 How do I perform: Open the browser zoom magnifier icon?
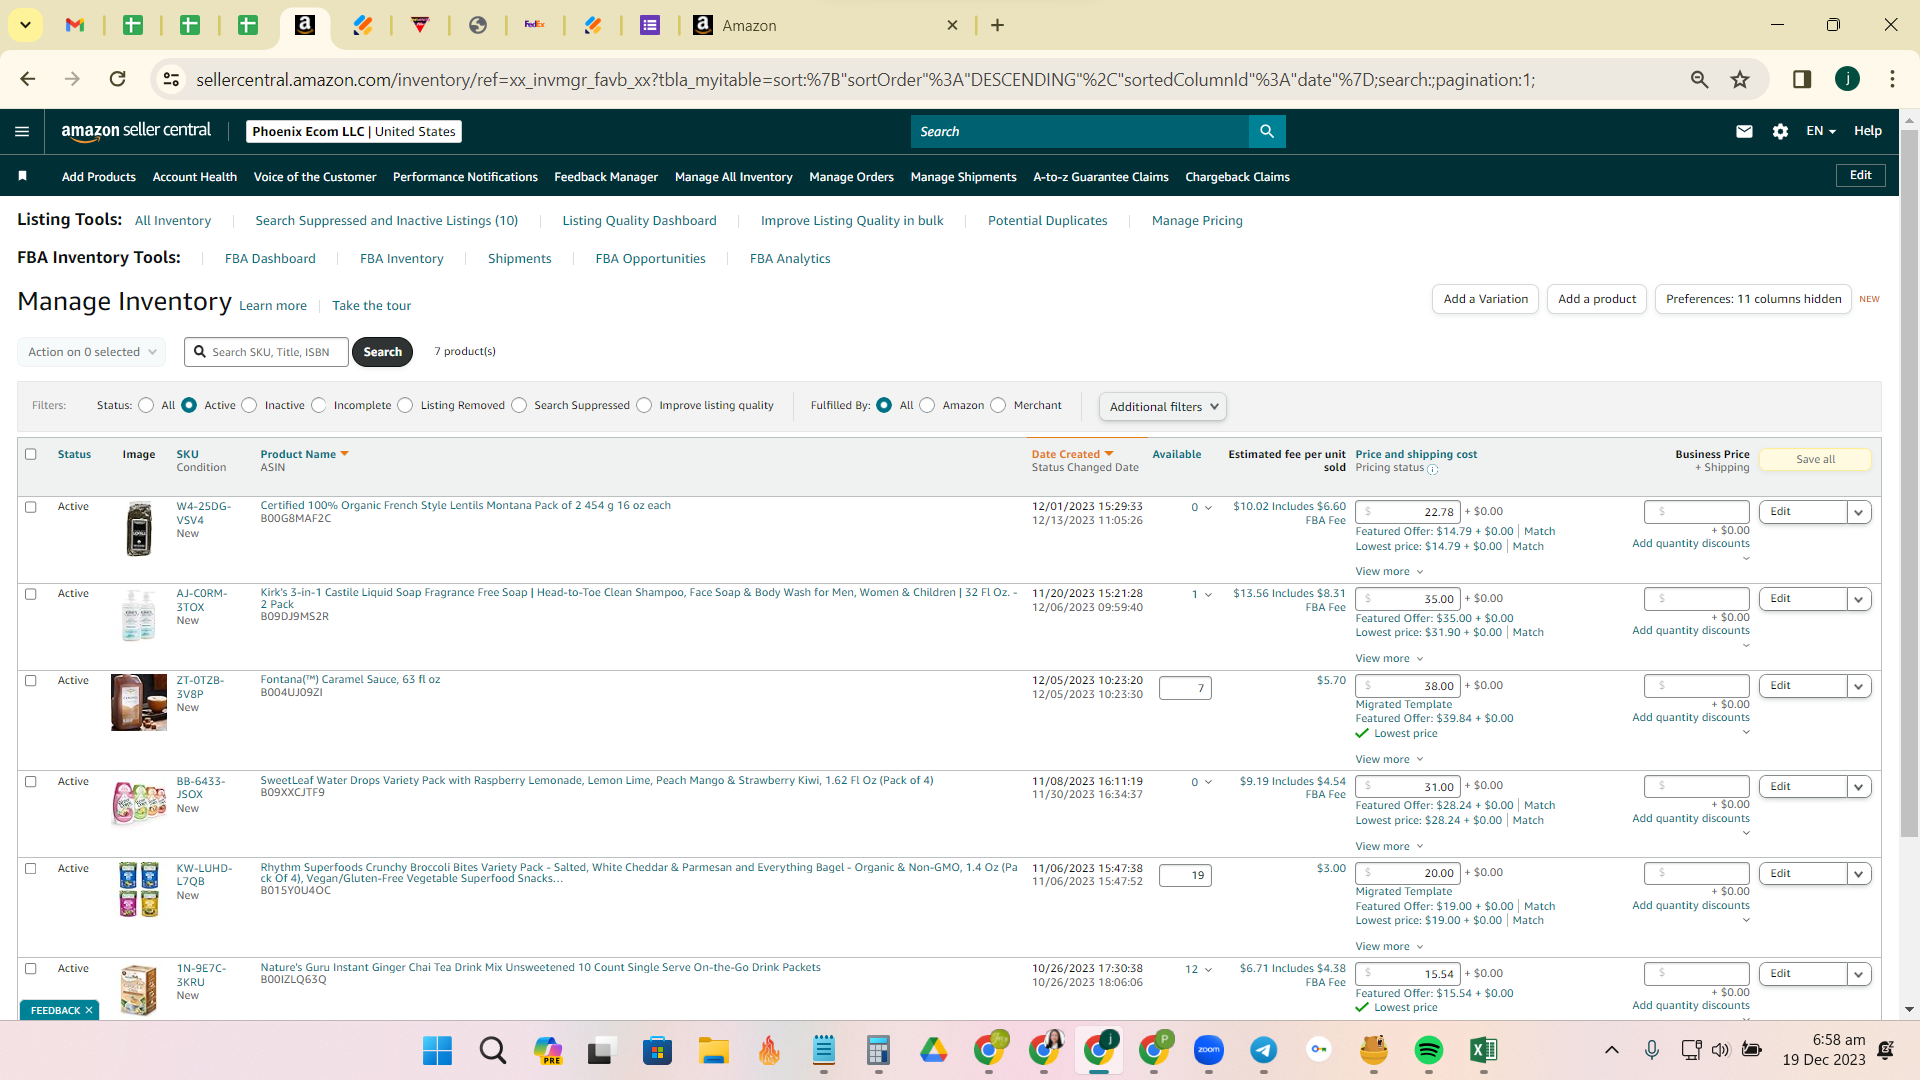[x=1699, y=79]
